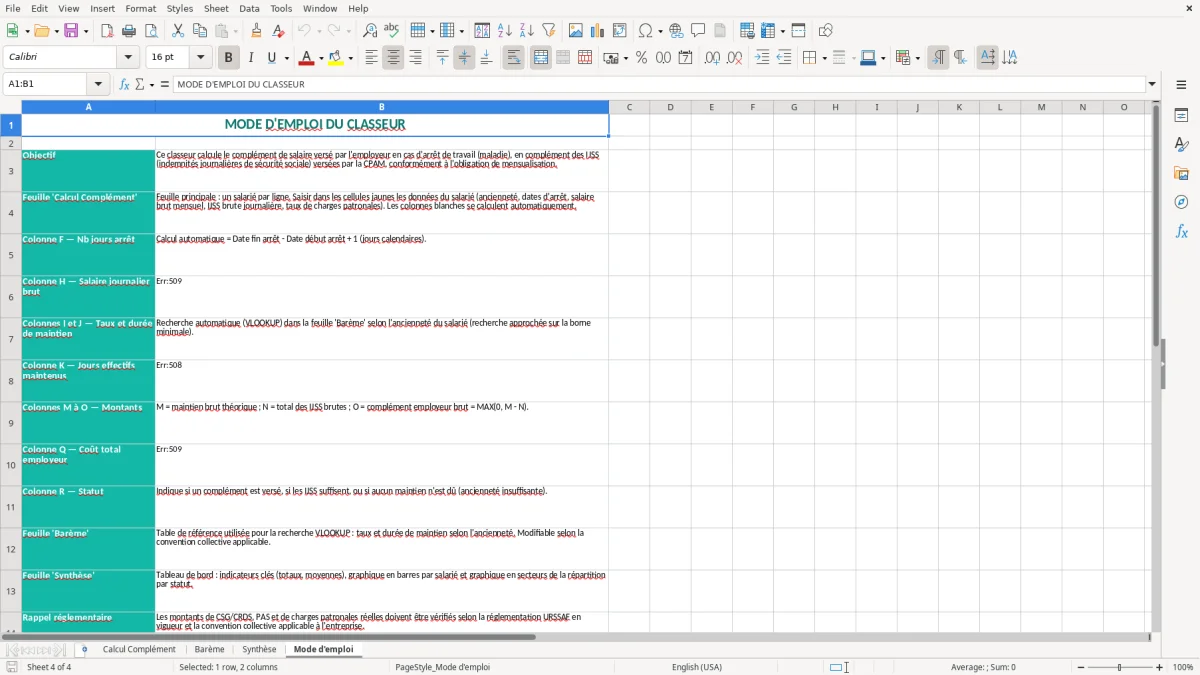Open the font size dropdown
Screen dimensions: 1200x675
click(x=200, y=58)
